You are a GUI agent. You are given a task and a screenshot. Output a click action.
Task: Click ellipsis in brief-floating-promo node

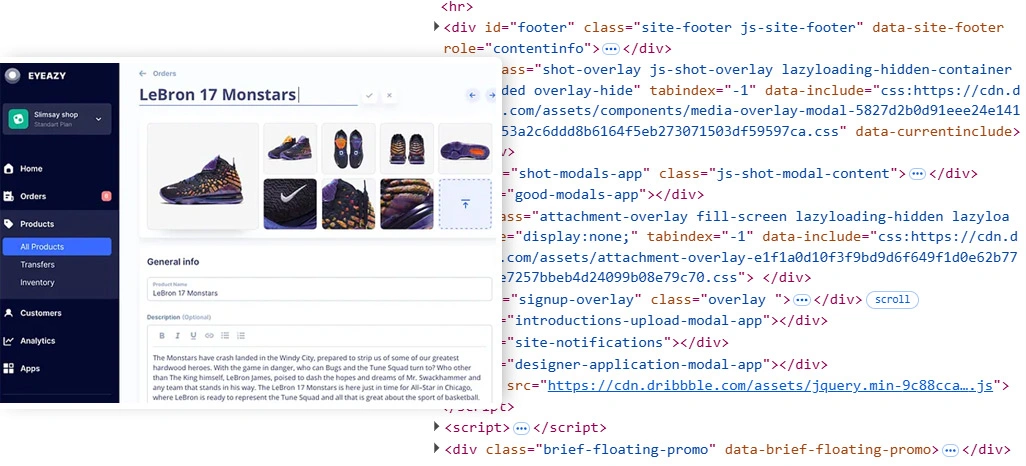tap(950, 450)
